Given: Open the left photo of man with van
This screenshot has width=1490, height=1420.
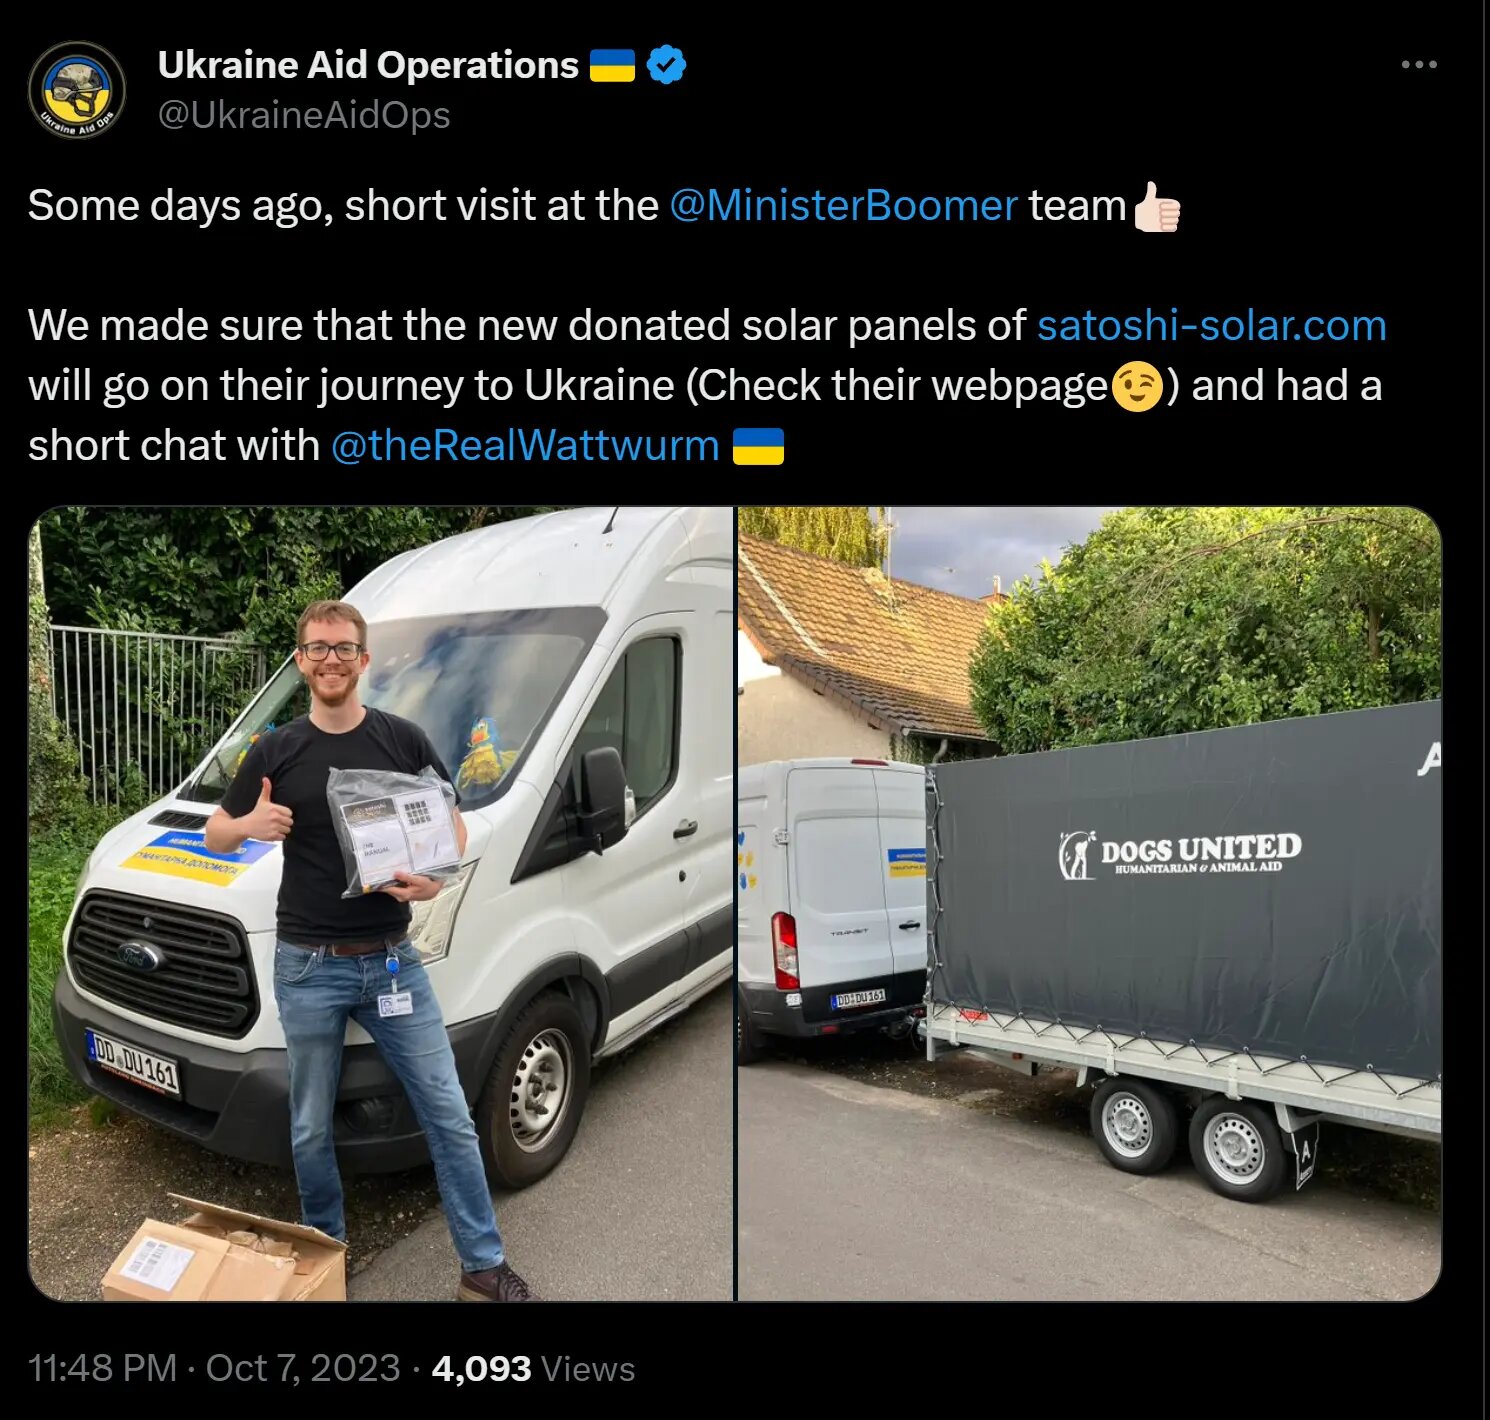Looking at the screenshot, I should point(381,904).
